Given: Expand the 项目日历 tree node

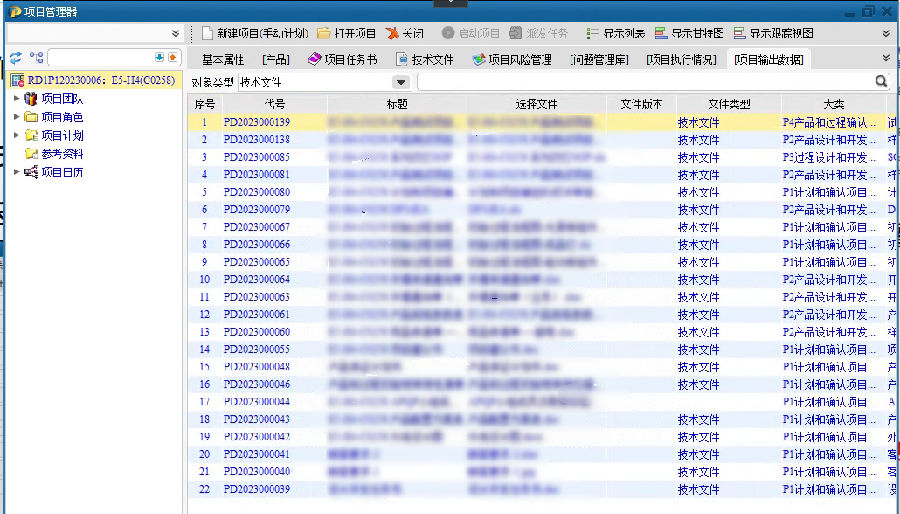Looking at the screenshot, I should 17,172.
